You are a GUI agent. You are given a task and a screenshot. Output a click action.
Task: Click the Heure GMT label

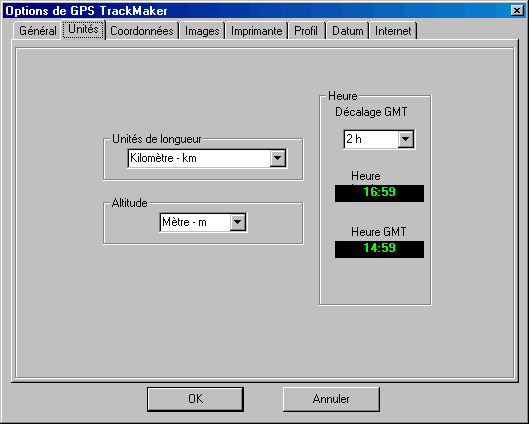click(x=379, y=232)
